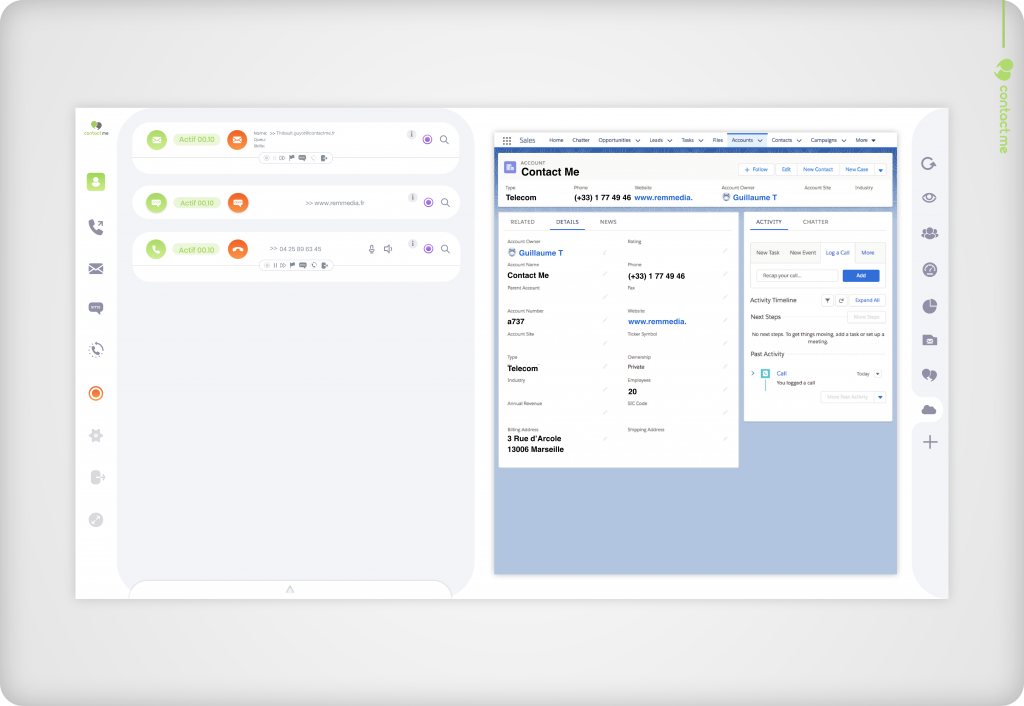Click the New Case button
The height and width of the screenshot is (706, 1024).
tap(856, 169)
